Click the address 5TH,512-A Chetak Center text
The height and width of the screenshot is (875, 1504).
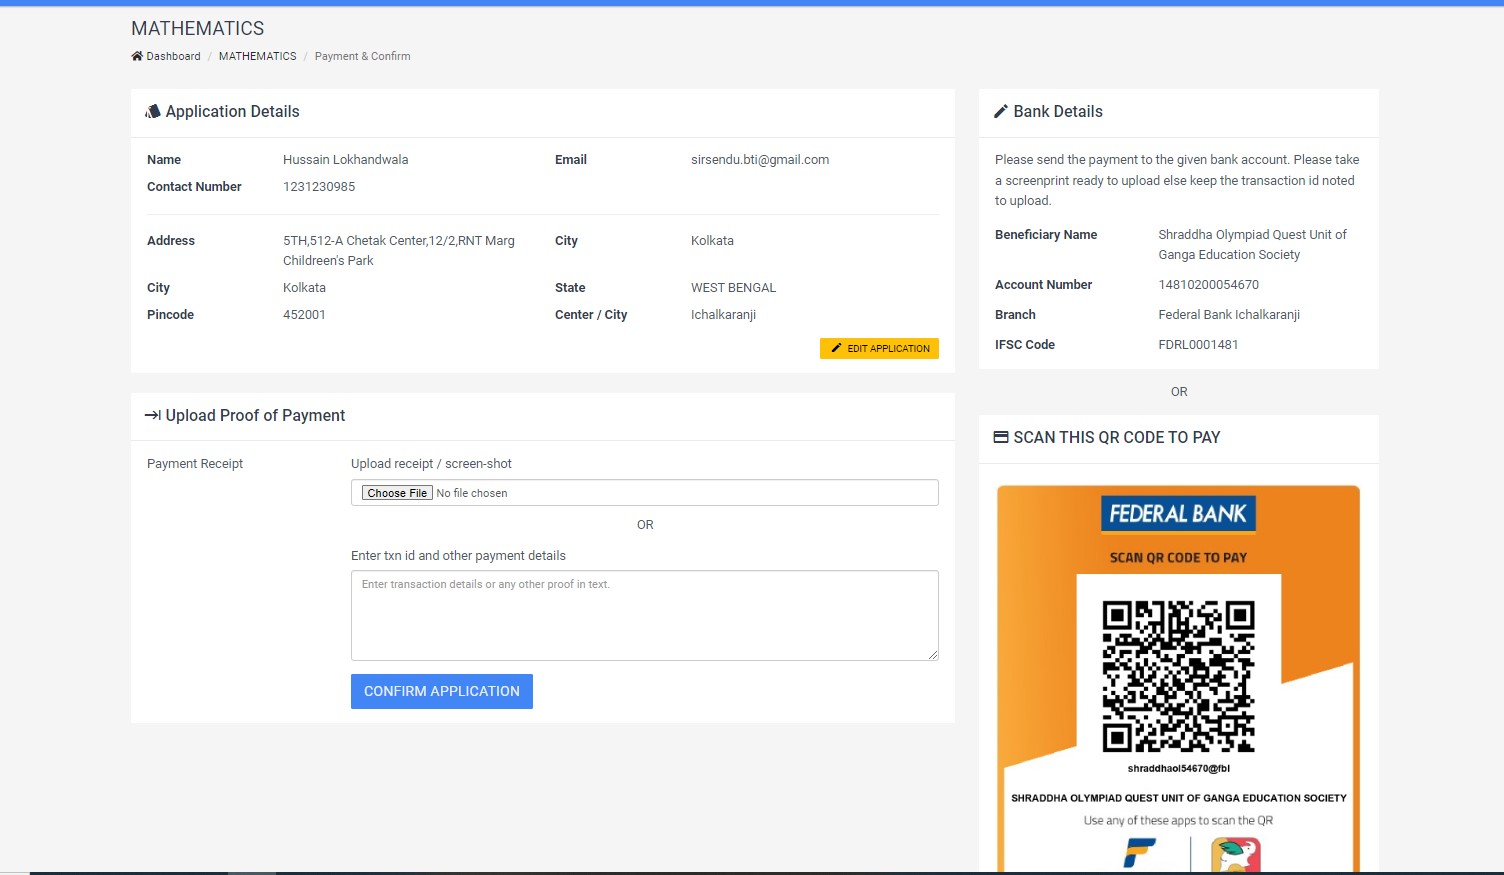click(x=399, y=251)
